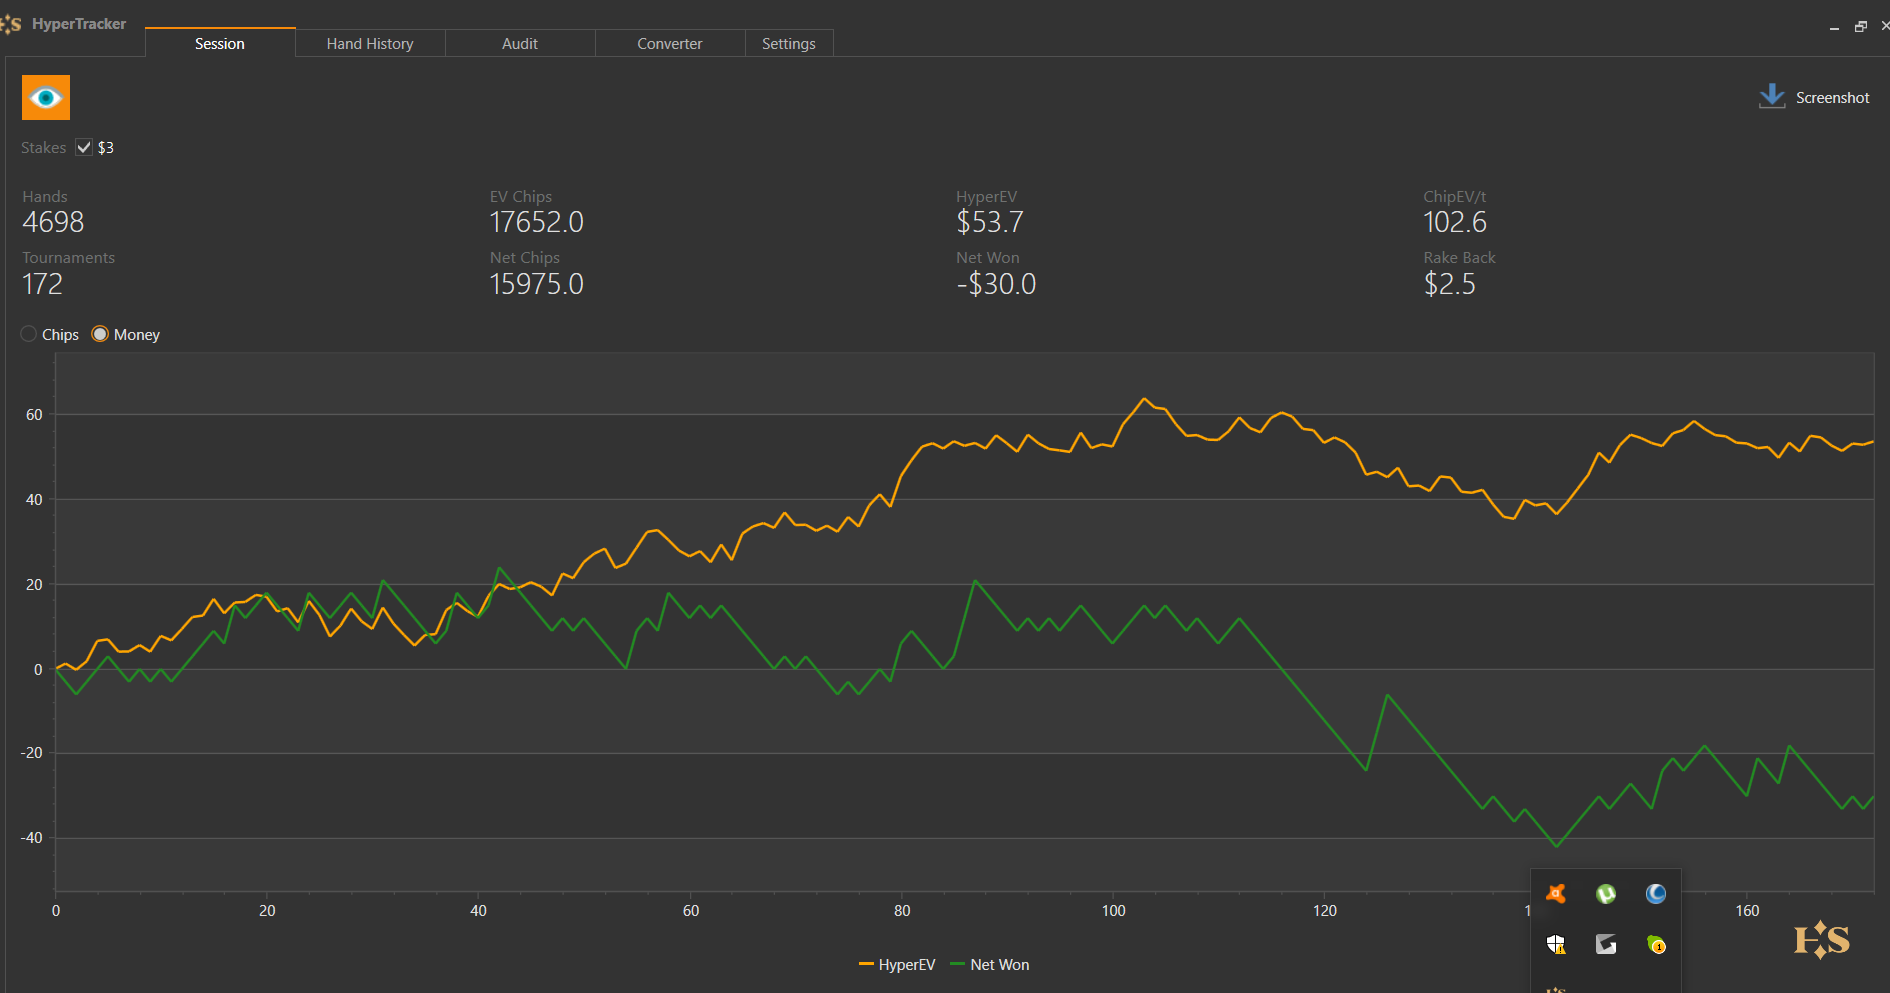Open Windows Security shield warning icon

[x=1556, y=944]
